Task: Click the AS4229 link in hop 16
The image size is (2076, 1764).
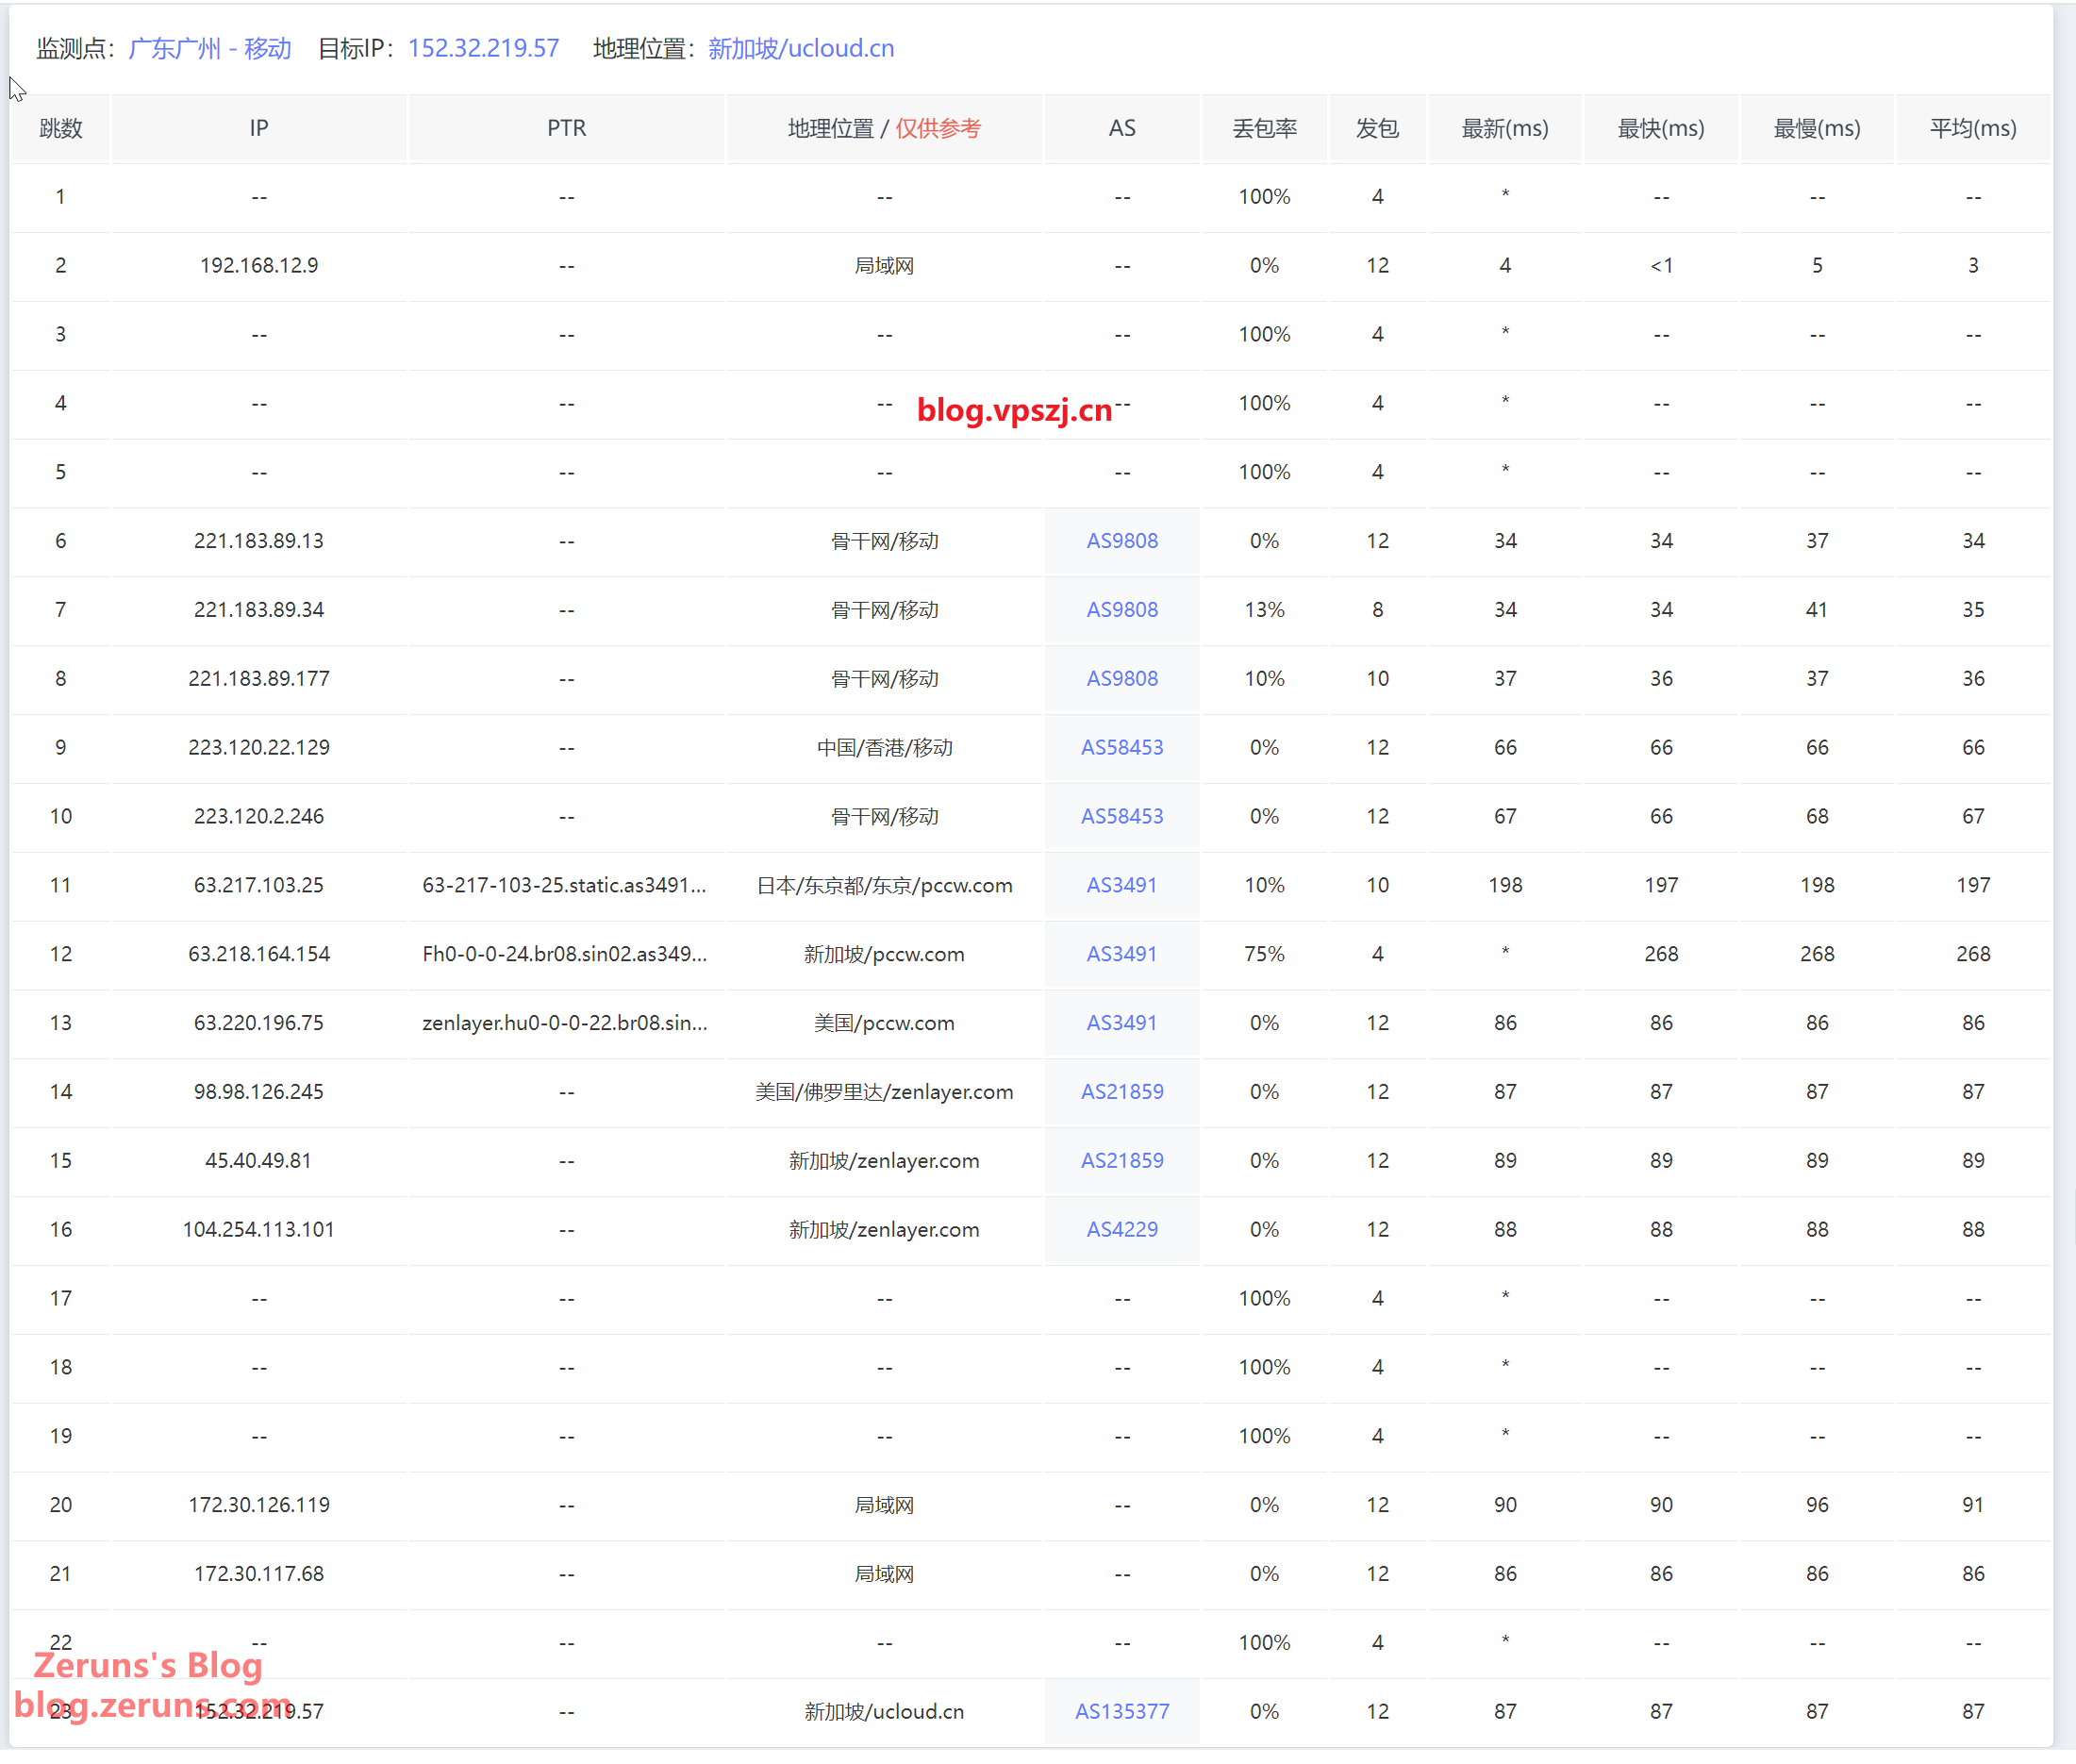Action: pos(1121,1229)
